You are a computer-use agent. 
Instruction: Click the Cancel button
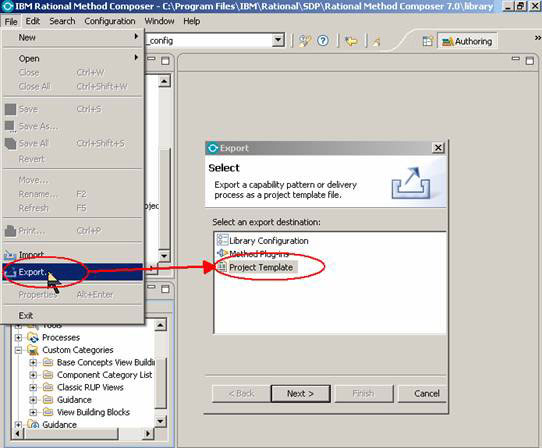pos(423,394)
